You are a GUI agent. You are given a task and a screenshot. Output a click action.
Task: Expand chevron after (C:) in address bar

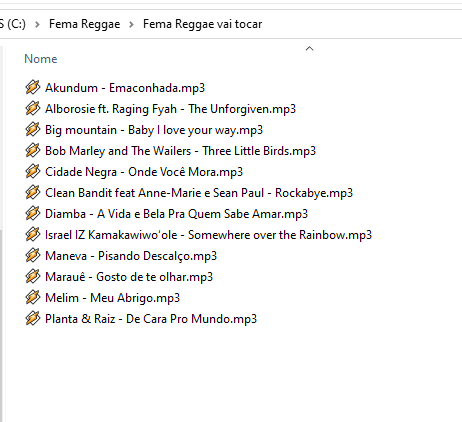click(37, 24)
